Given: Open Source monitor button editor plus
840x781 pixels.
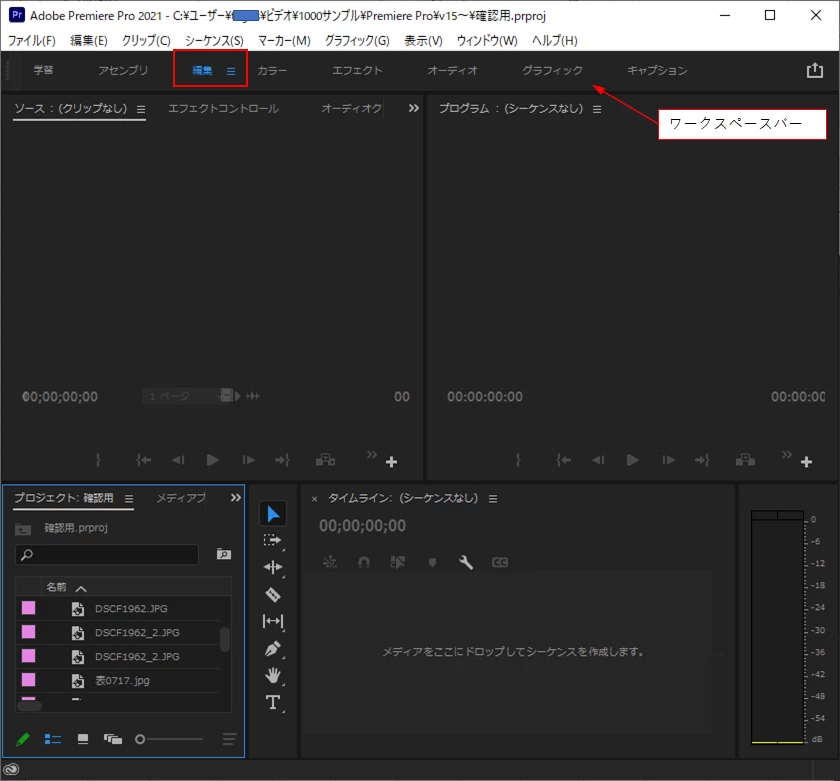Looking at the screenshot, I should [x=392, y=462].
